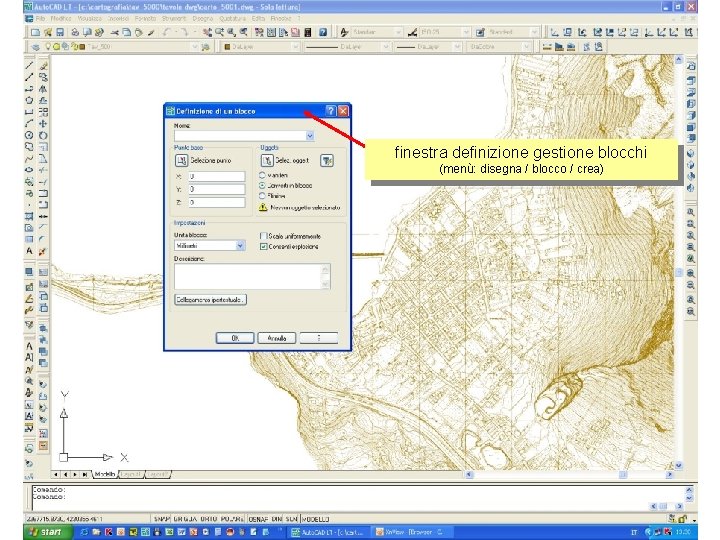
Task: Click the '?' help button beside Annulla
Action: pos(319,338)
